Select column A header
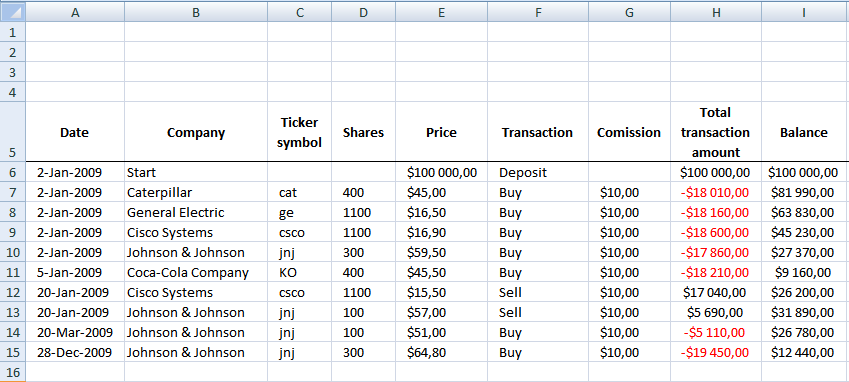The width and height of the screenshot is (849, 382). pyautogui.click(x=75, y=12)
